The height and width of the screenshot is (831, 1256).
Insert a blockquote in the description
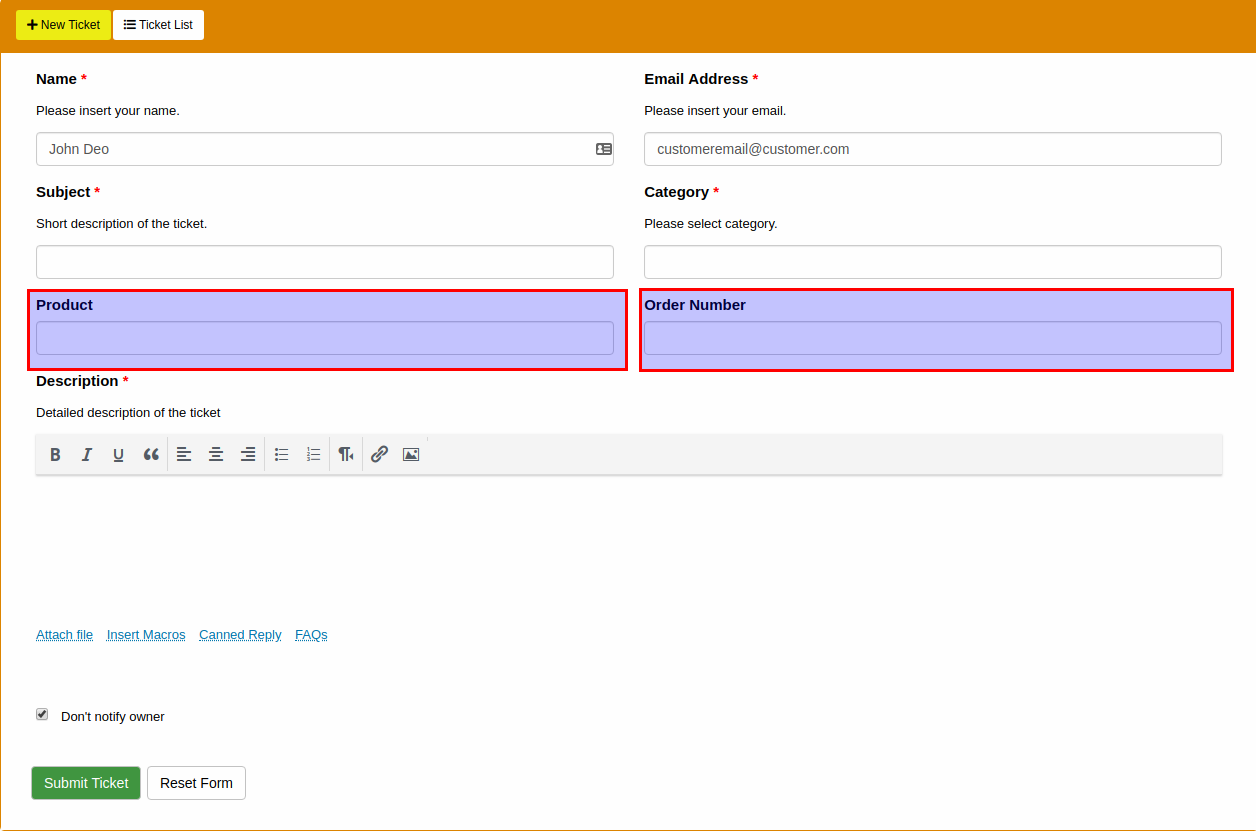[x=151, y=454]
